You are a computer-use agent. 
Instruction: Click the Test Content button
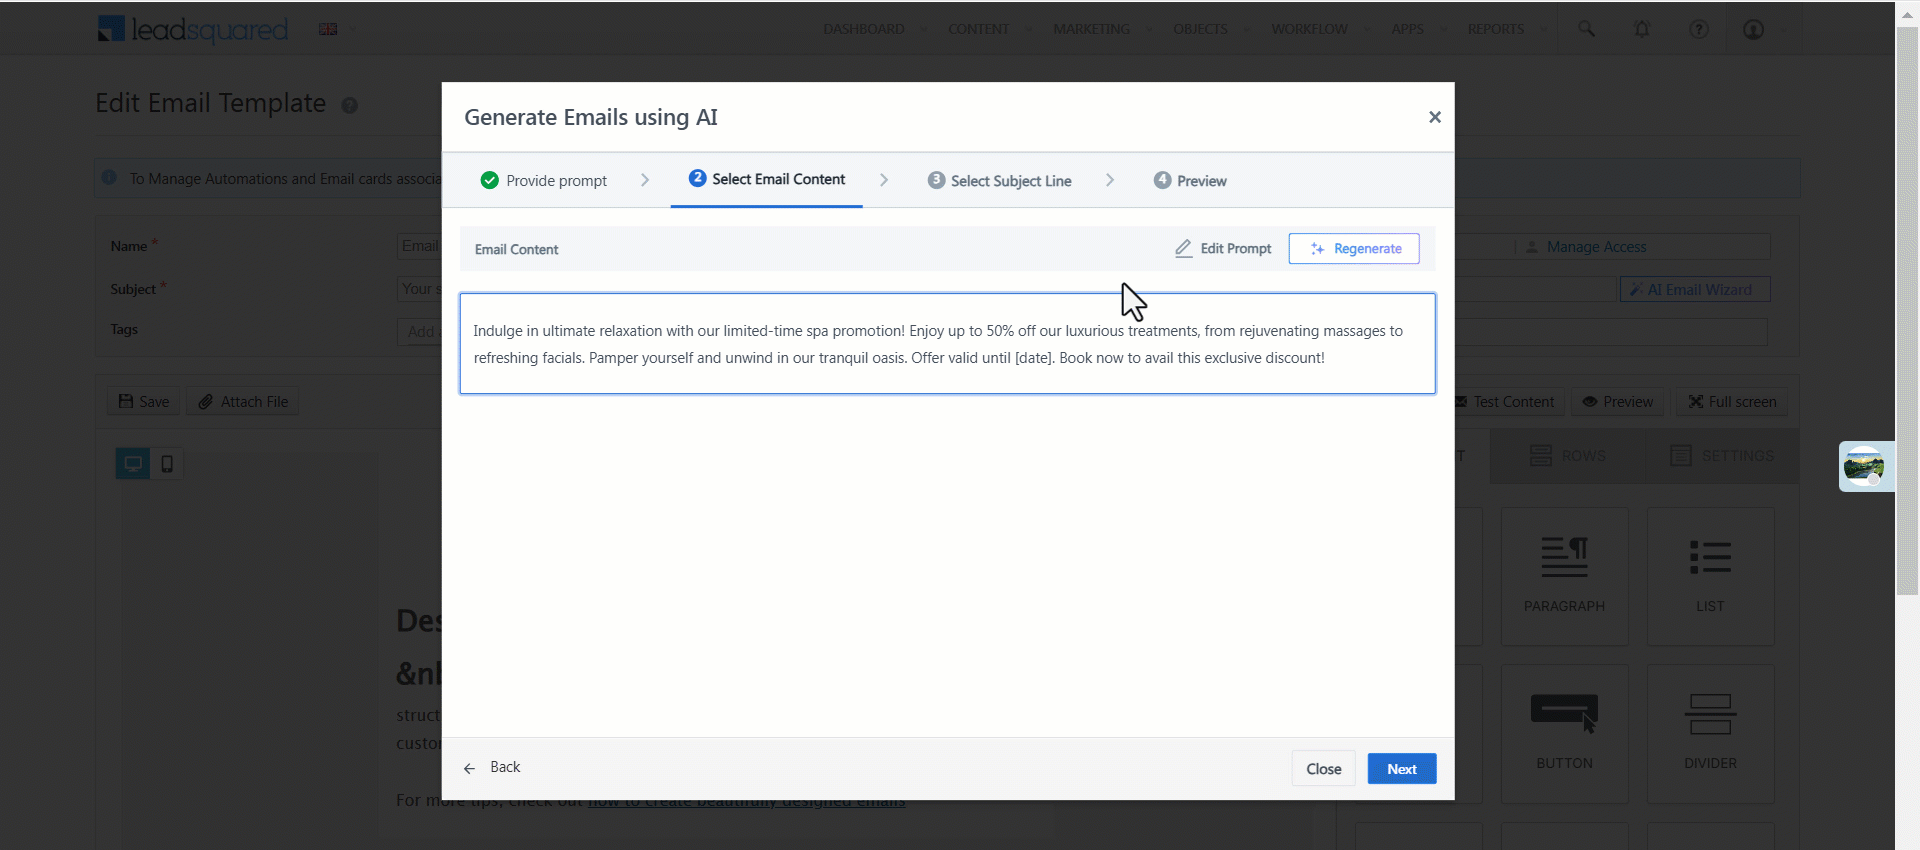(1506, 402)
